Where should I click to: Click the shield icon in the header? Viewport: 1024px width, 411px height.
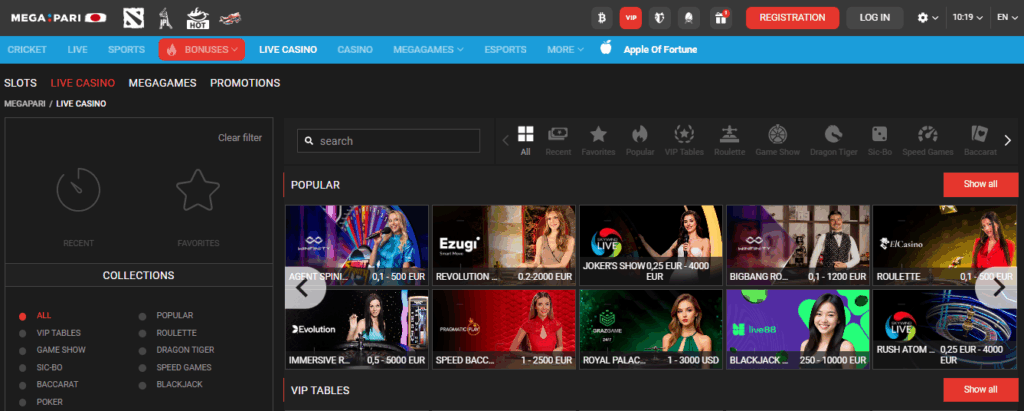pyautogui.click(x=660, y=18)
